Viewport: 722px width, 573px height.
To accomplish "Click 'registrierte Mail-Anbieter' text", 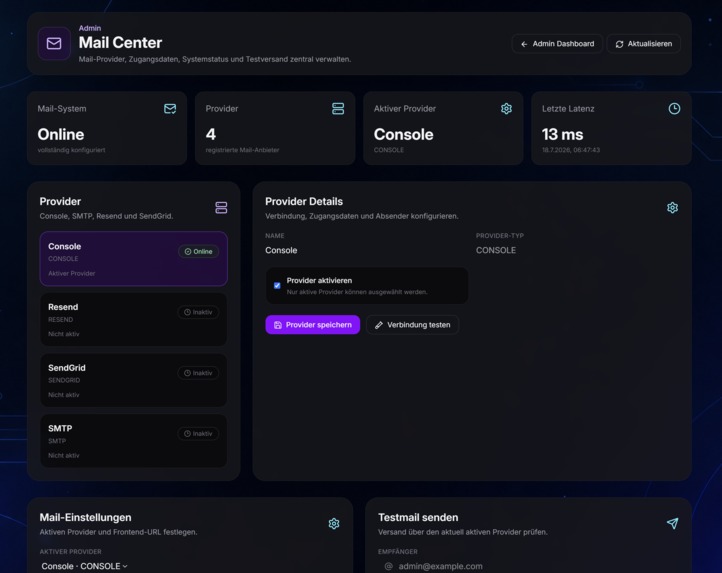I will click(x=242, y=150).
